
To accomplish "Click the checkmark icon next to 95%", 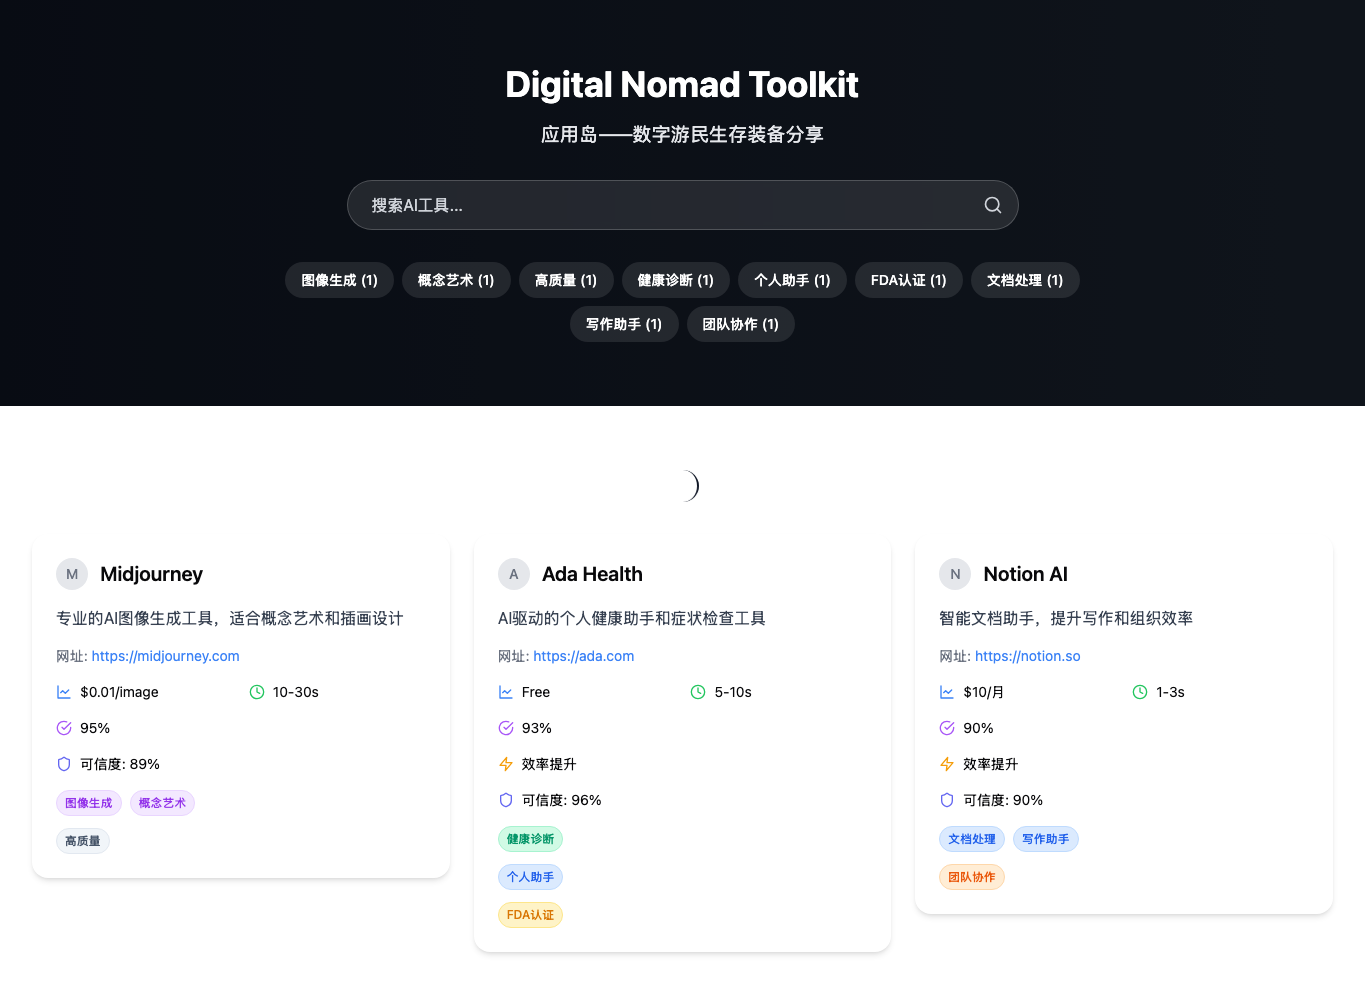I will [62, 727].
